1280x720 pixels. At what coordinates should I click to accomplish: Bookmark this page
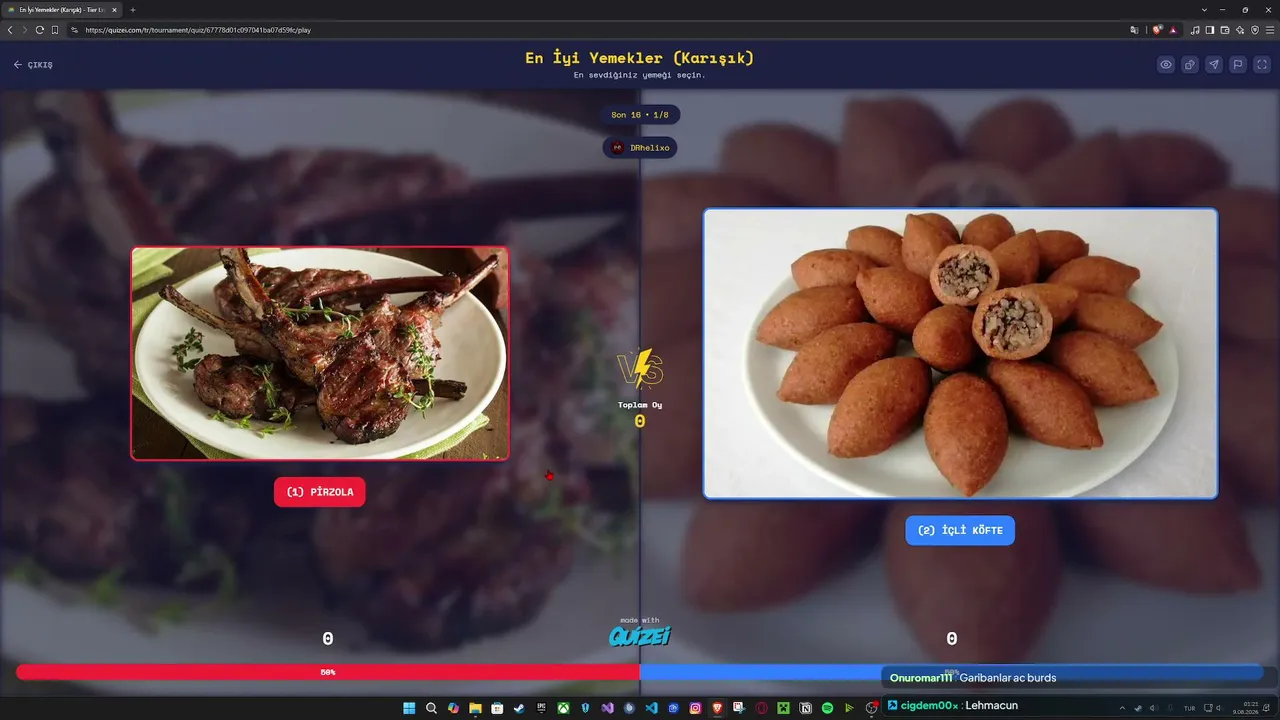pos(55,30)
